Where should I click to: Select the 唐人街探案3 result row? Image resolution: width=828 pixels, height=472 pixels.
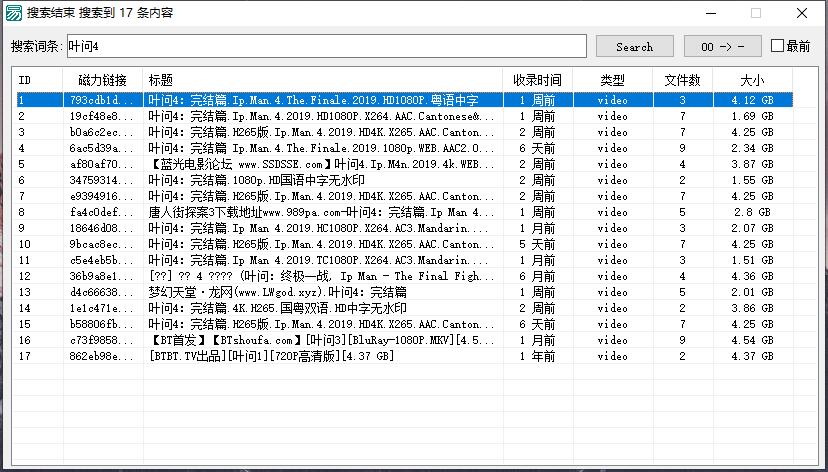click(320, 212)
